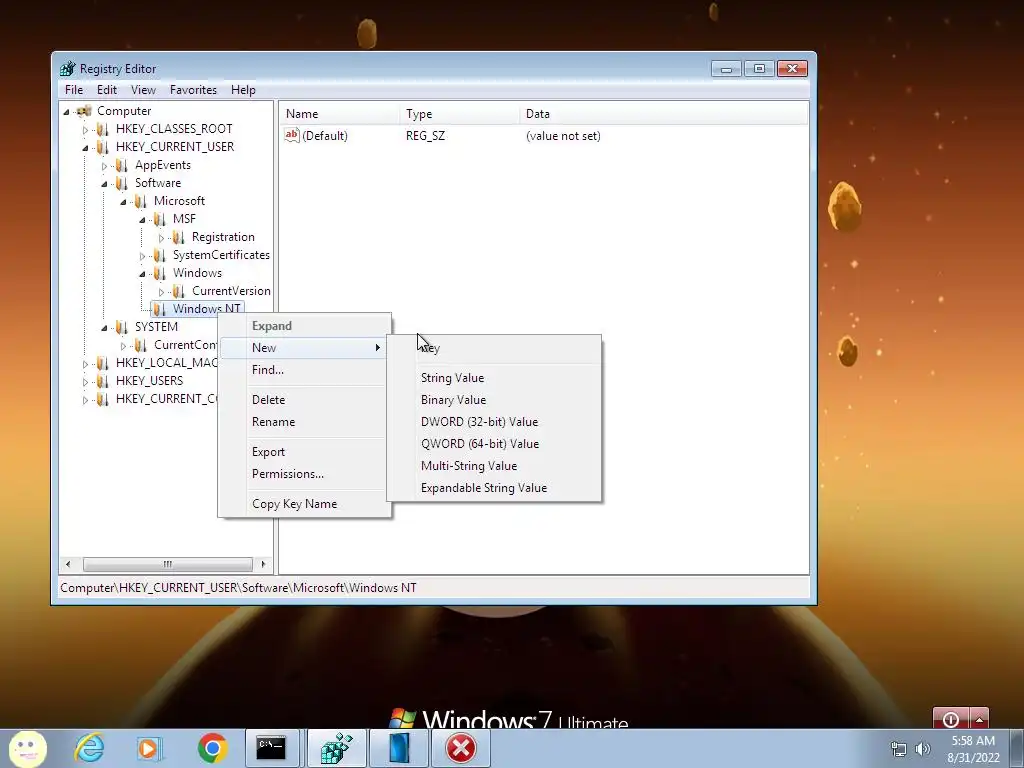Image resolution: width=1024 pixels, height=768 pixels.
Task: Choose Rename in the context menu
Action: point(304,422)
